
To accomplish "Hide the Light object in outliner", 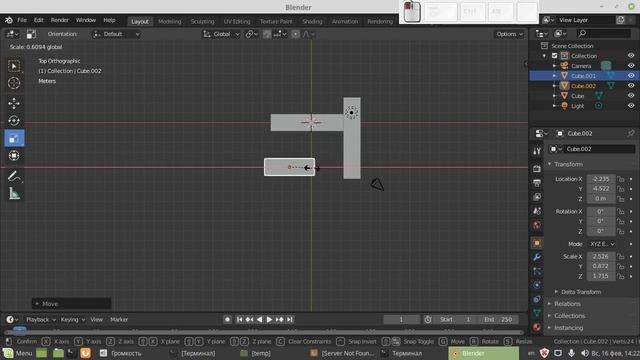I will 631,106.
